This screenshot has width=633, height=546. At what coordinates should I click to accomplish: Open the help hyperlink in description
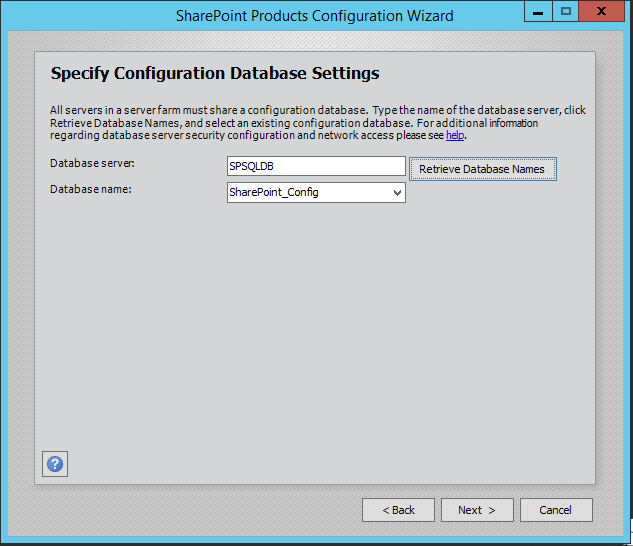455,135
